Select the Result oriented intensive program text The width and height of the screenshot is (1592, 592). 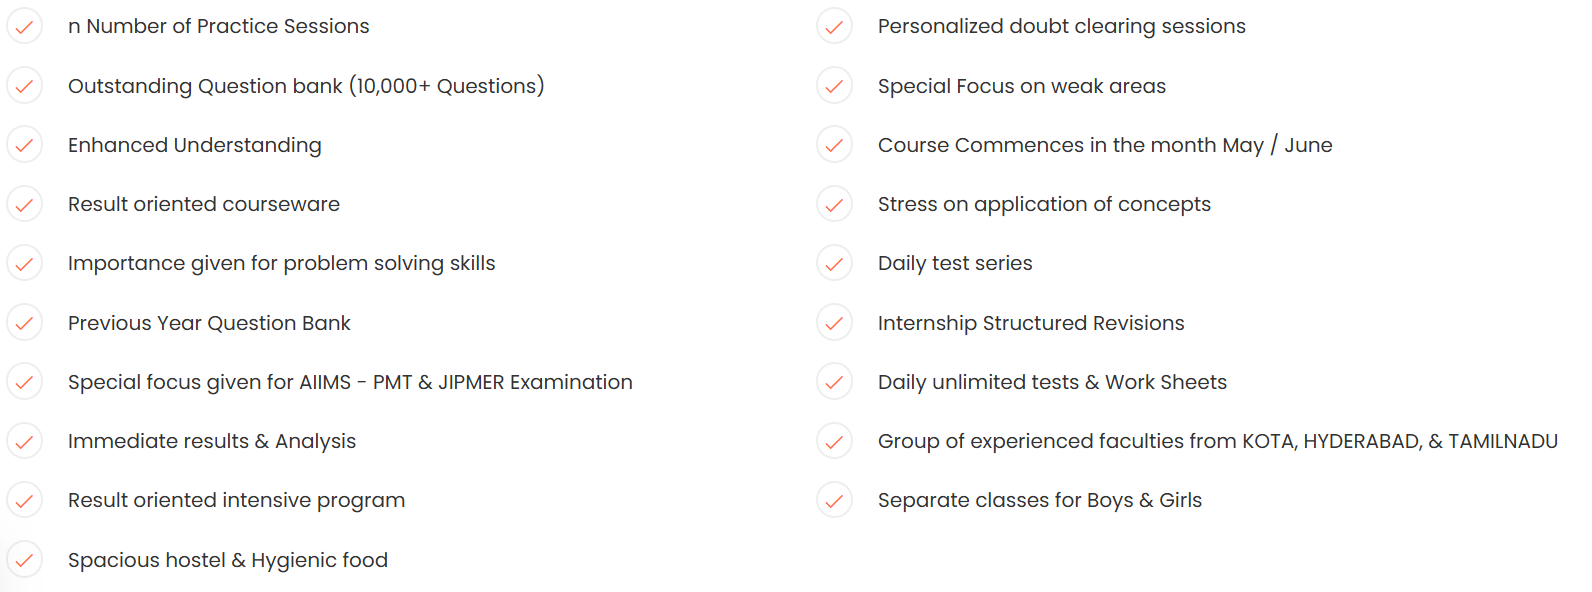click(237, 501)
